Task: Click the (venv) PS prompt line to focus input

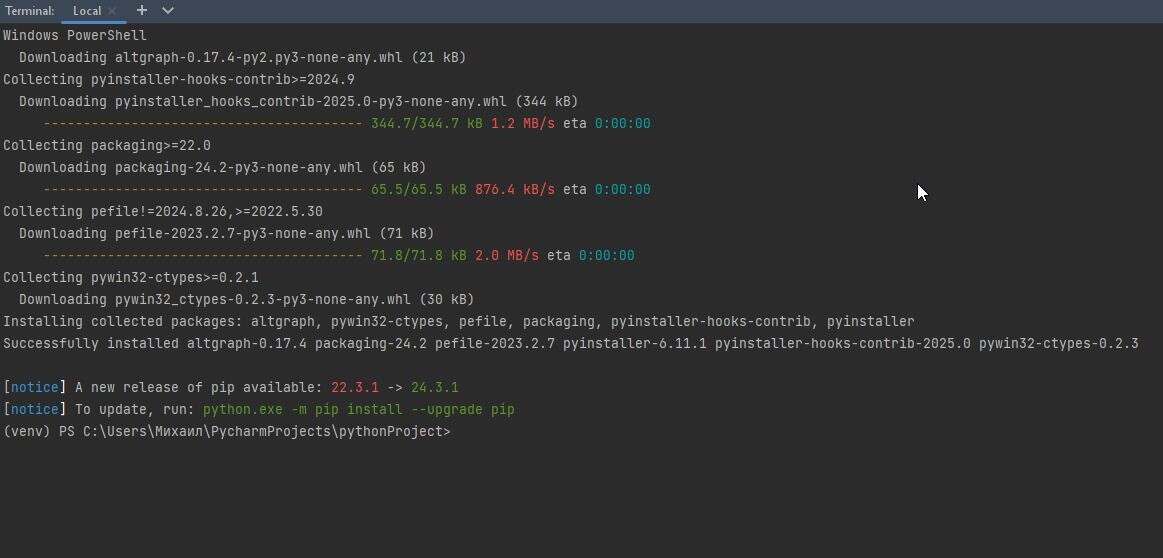Action: pyautogui.click(x=226, y=432)
